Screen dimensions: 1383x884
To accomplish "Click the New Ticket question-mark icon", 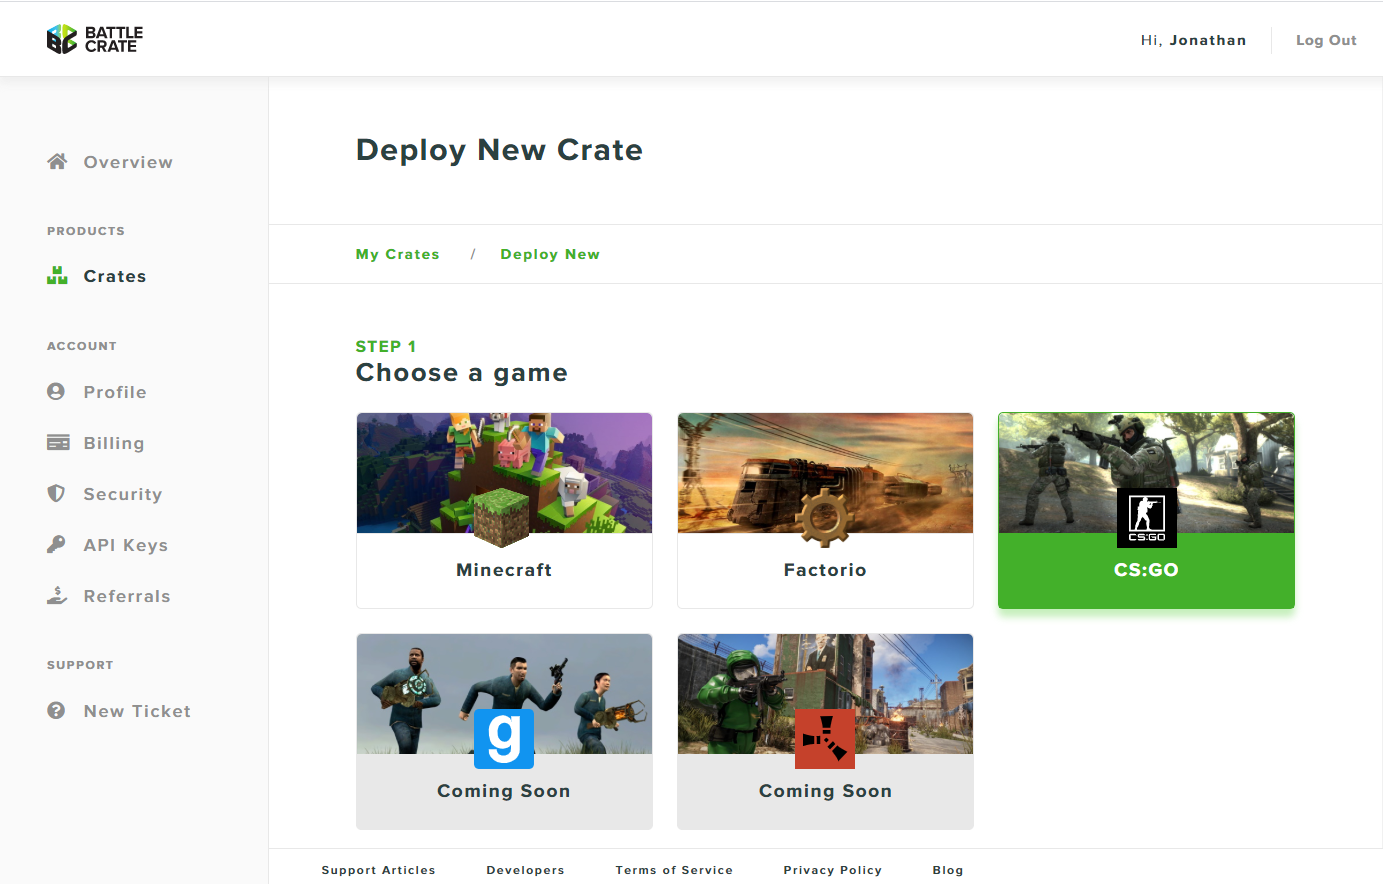I will [x=56, y=710].
